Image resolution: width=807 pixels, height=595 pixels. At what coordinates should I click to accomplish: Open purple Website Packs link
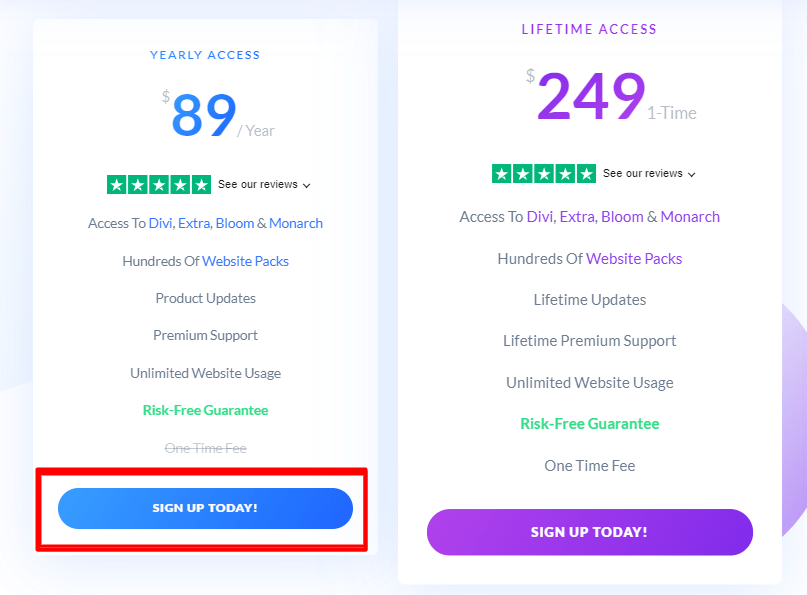[x=634, y=258]
